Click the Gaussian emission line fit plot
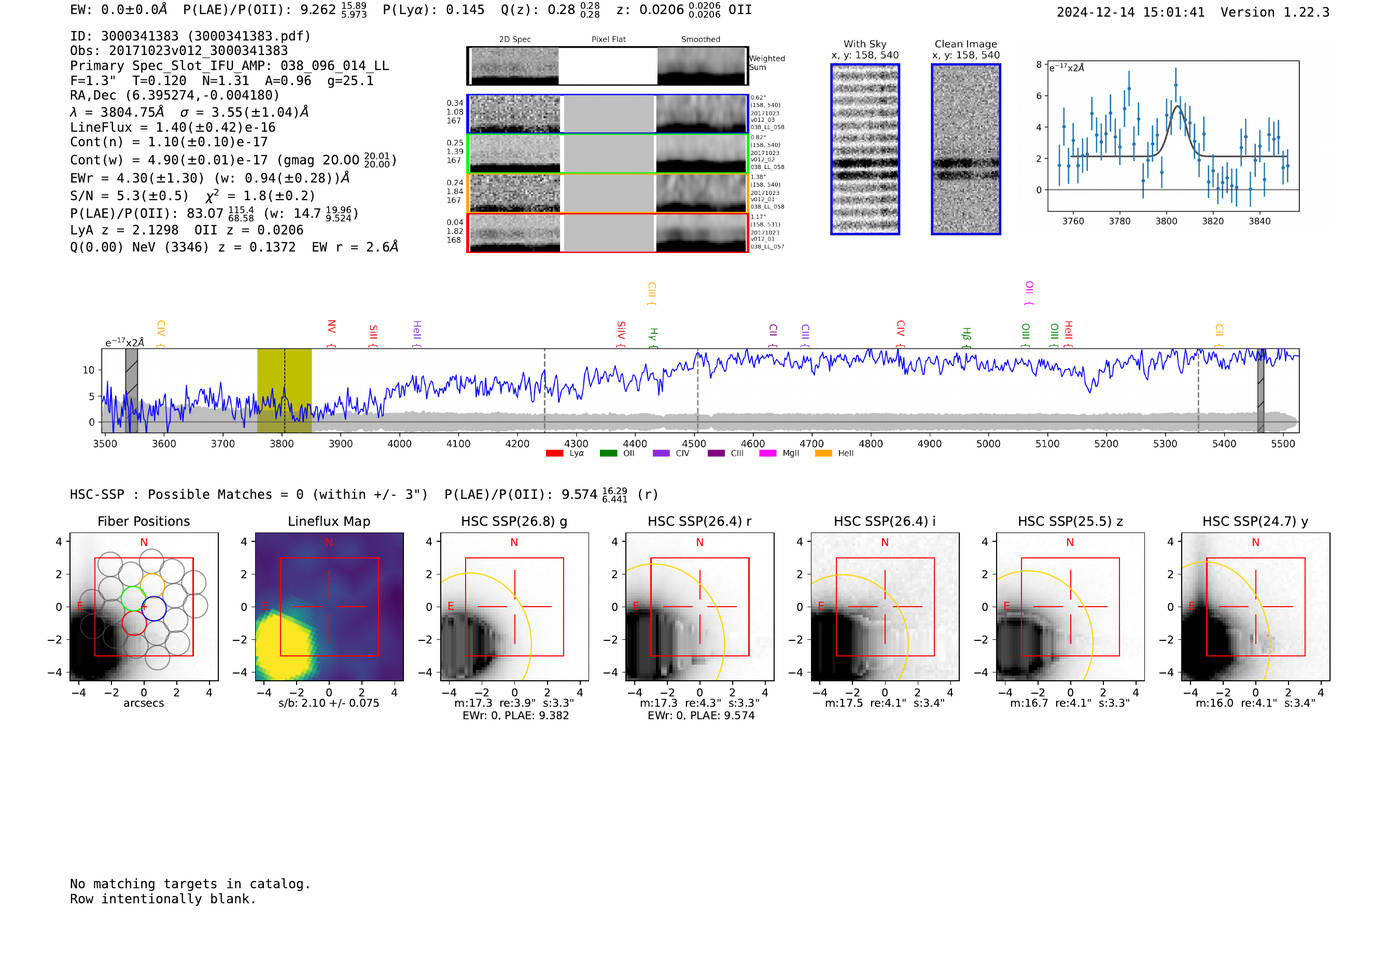1400x953 pixels. click(1173, 135)
